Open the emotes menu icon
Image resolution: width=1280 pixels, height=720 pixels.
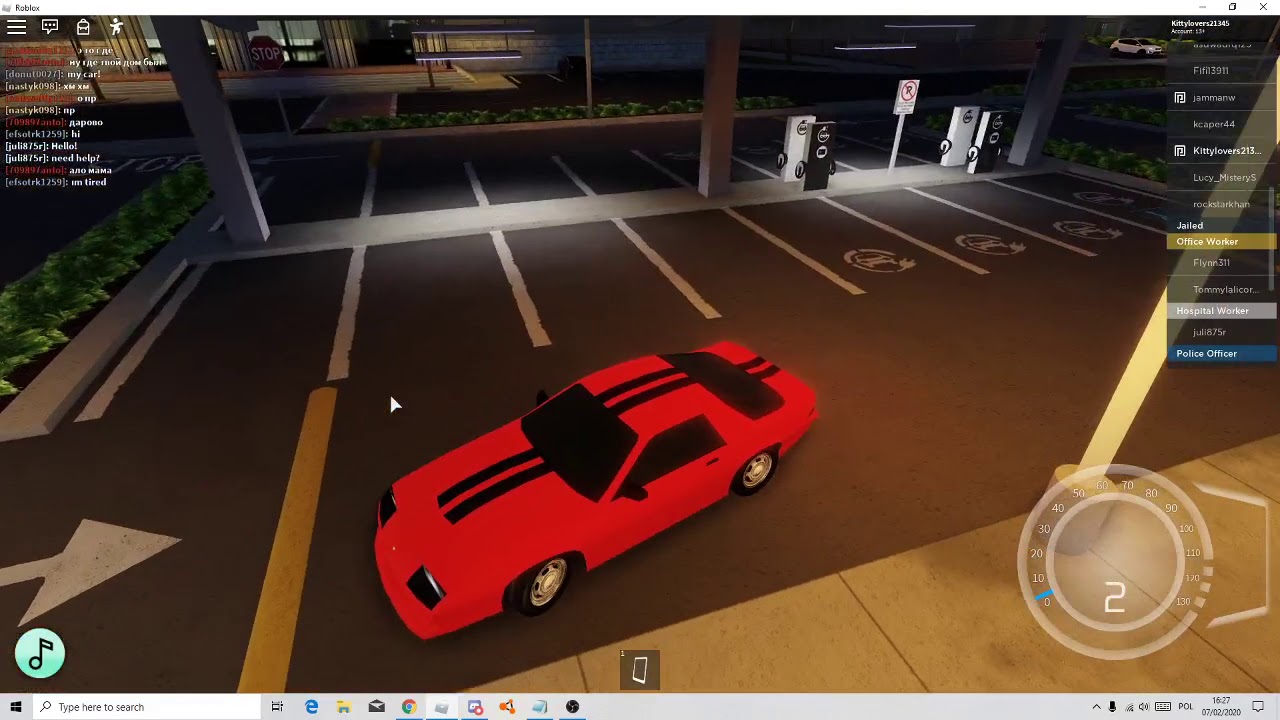tap(116, 27)
